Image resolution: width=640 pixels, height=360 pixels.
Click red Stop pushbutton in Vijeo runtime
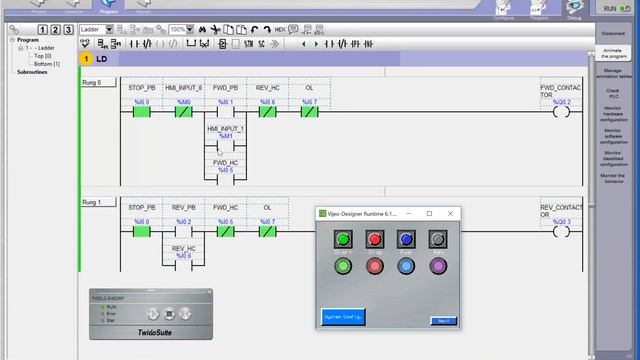(x=375, y=240)
